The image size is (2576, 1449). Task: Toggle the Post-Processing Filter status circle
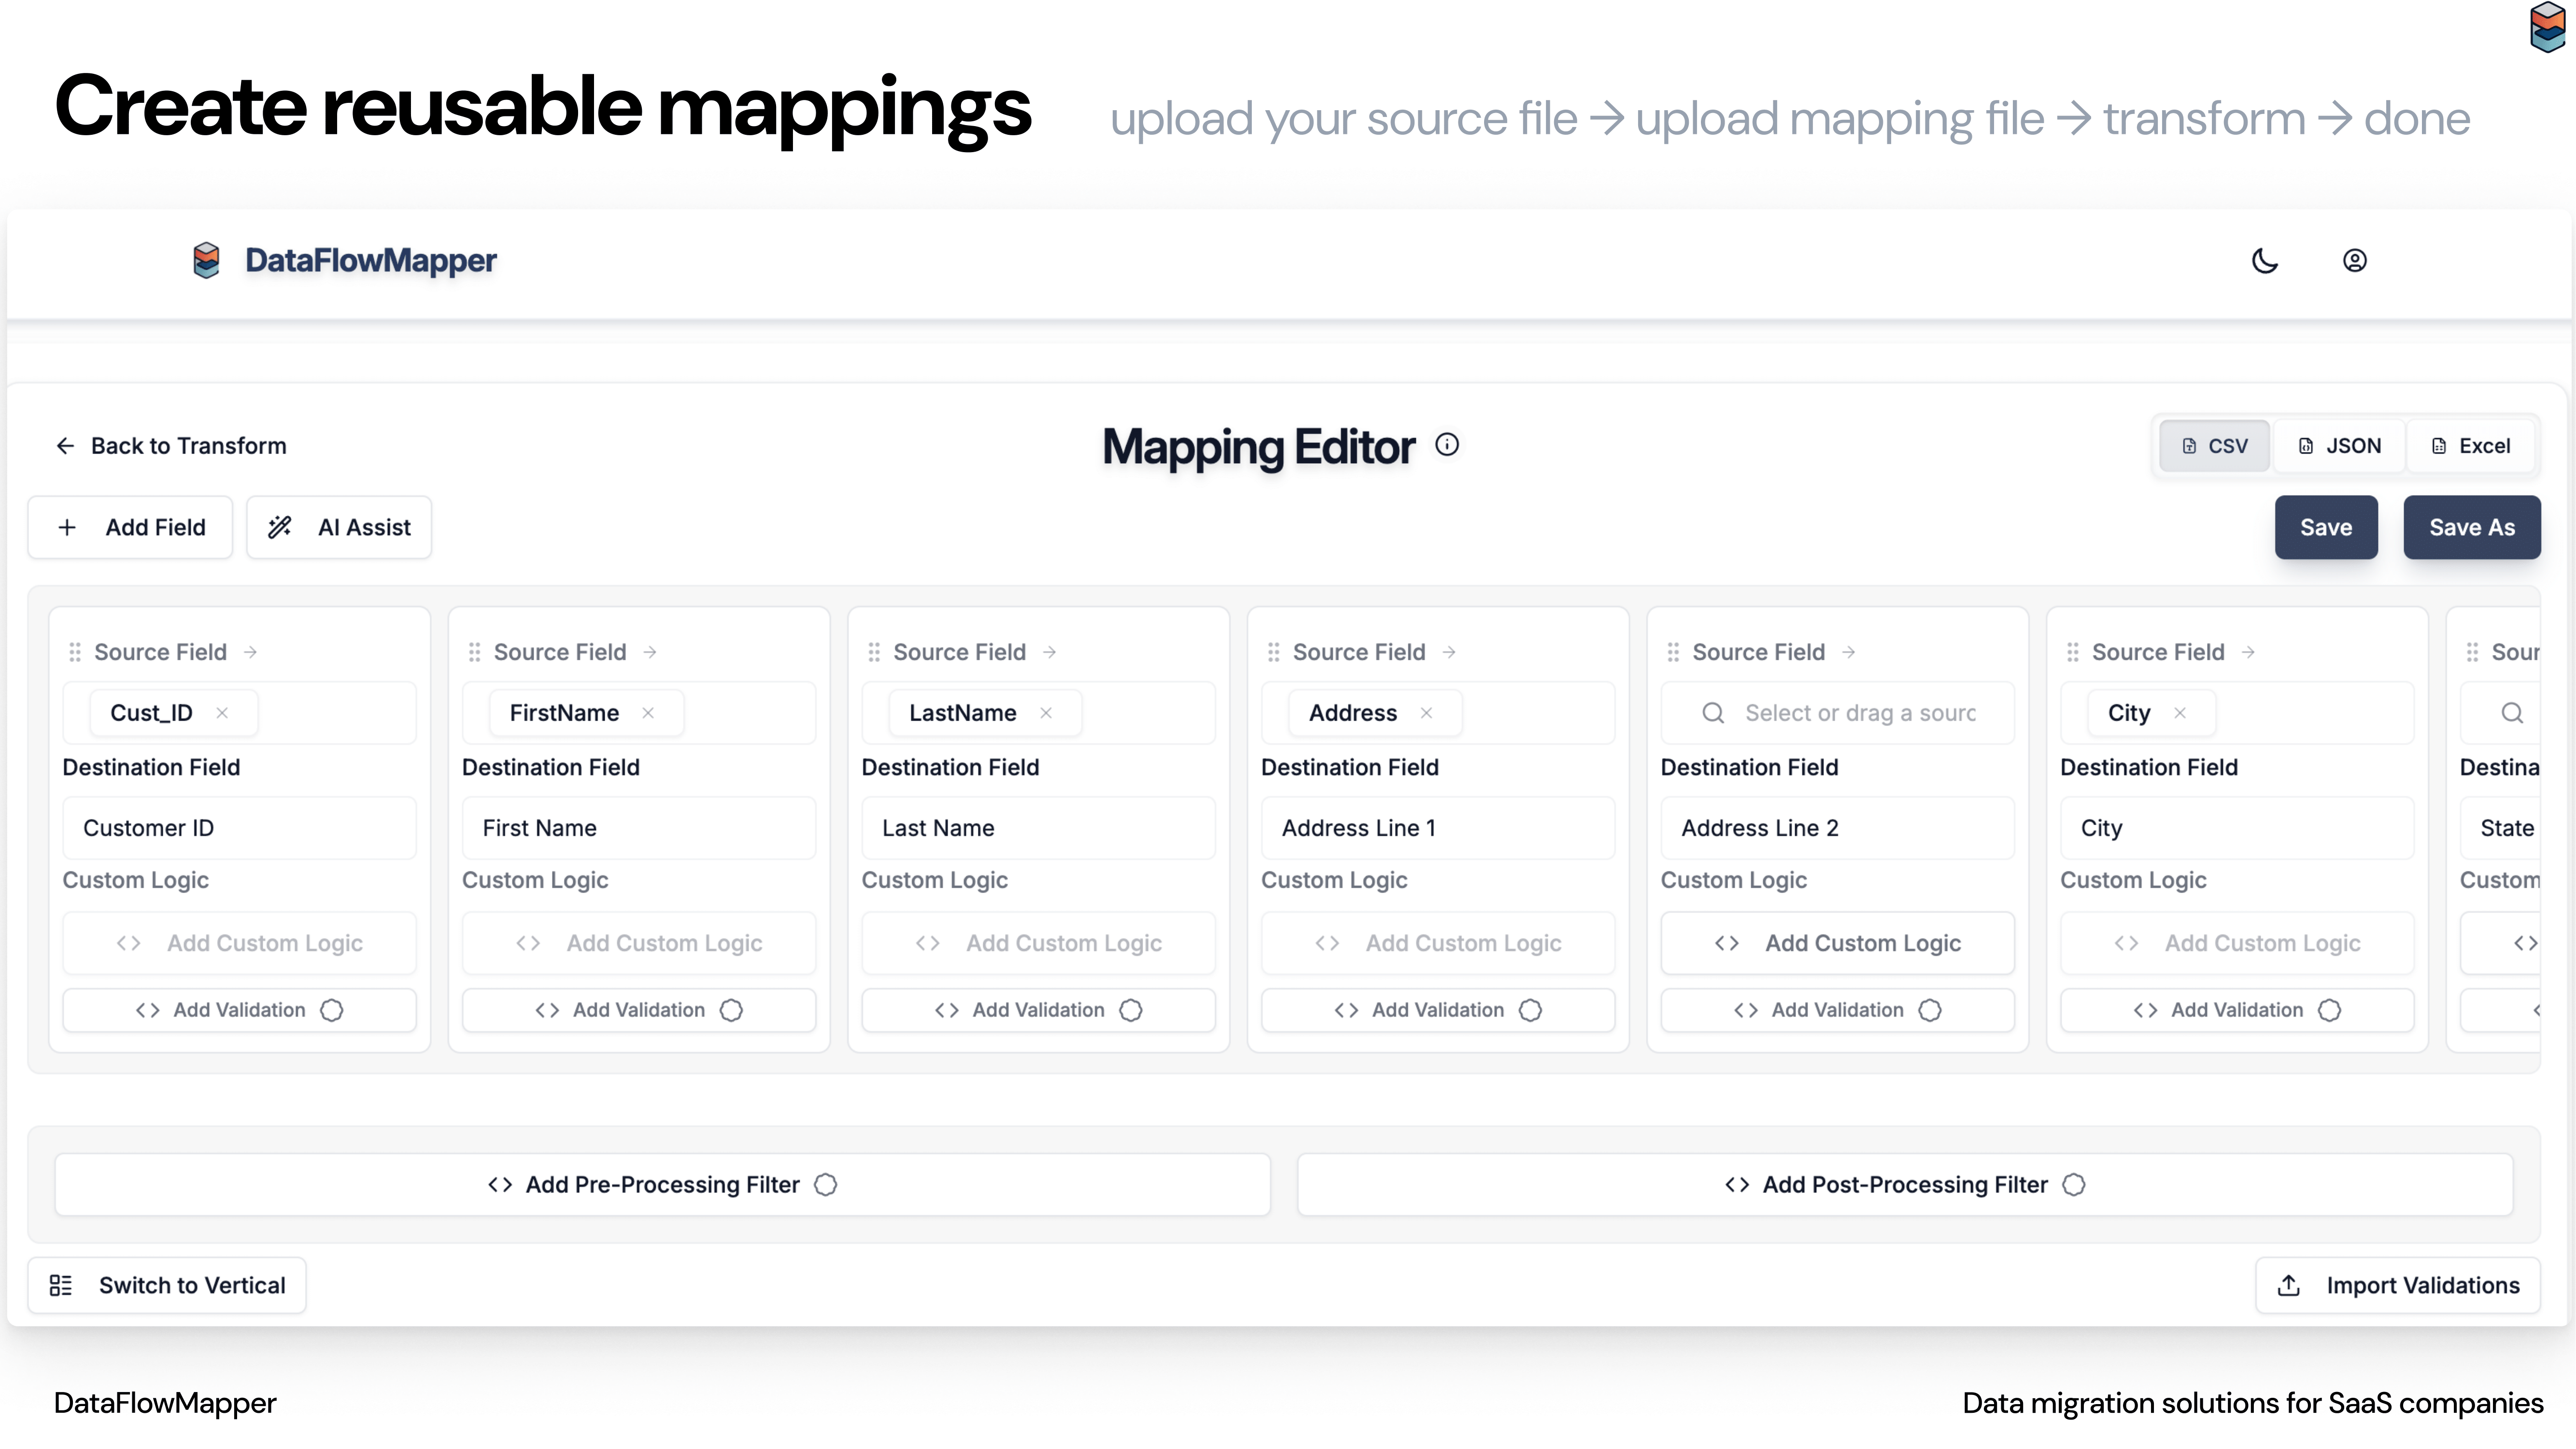(x=2074, y=1185)
